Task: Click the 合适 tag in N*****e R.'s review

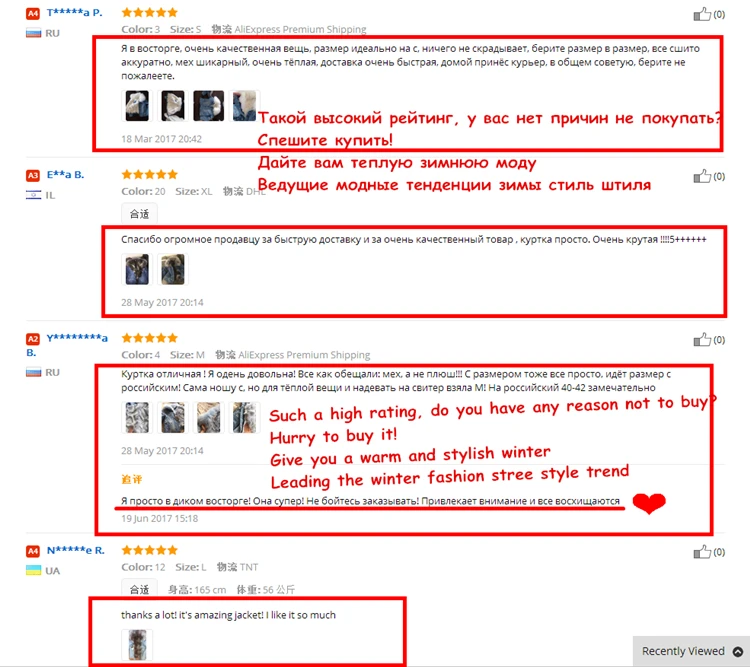Action: [139, 589]
